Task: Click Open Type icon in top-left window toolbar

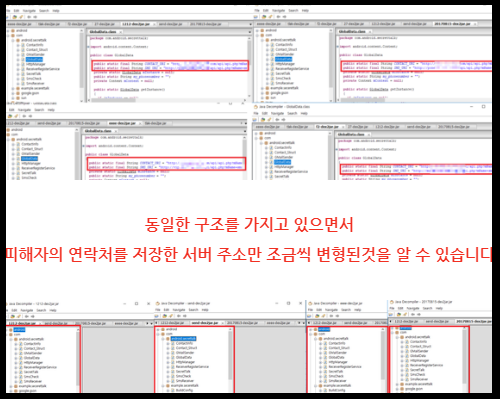Action: tap(15, 17)
